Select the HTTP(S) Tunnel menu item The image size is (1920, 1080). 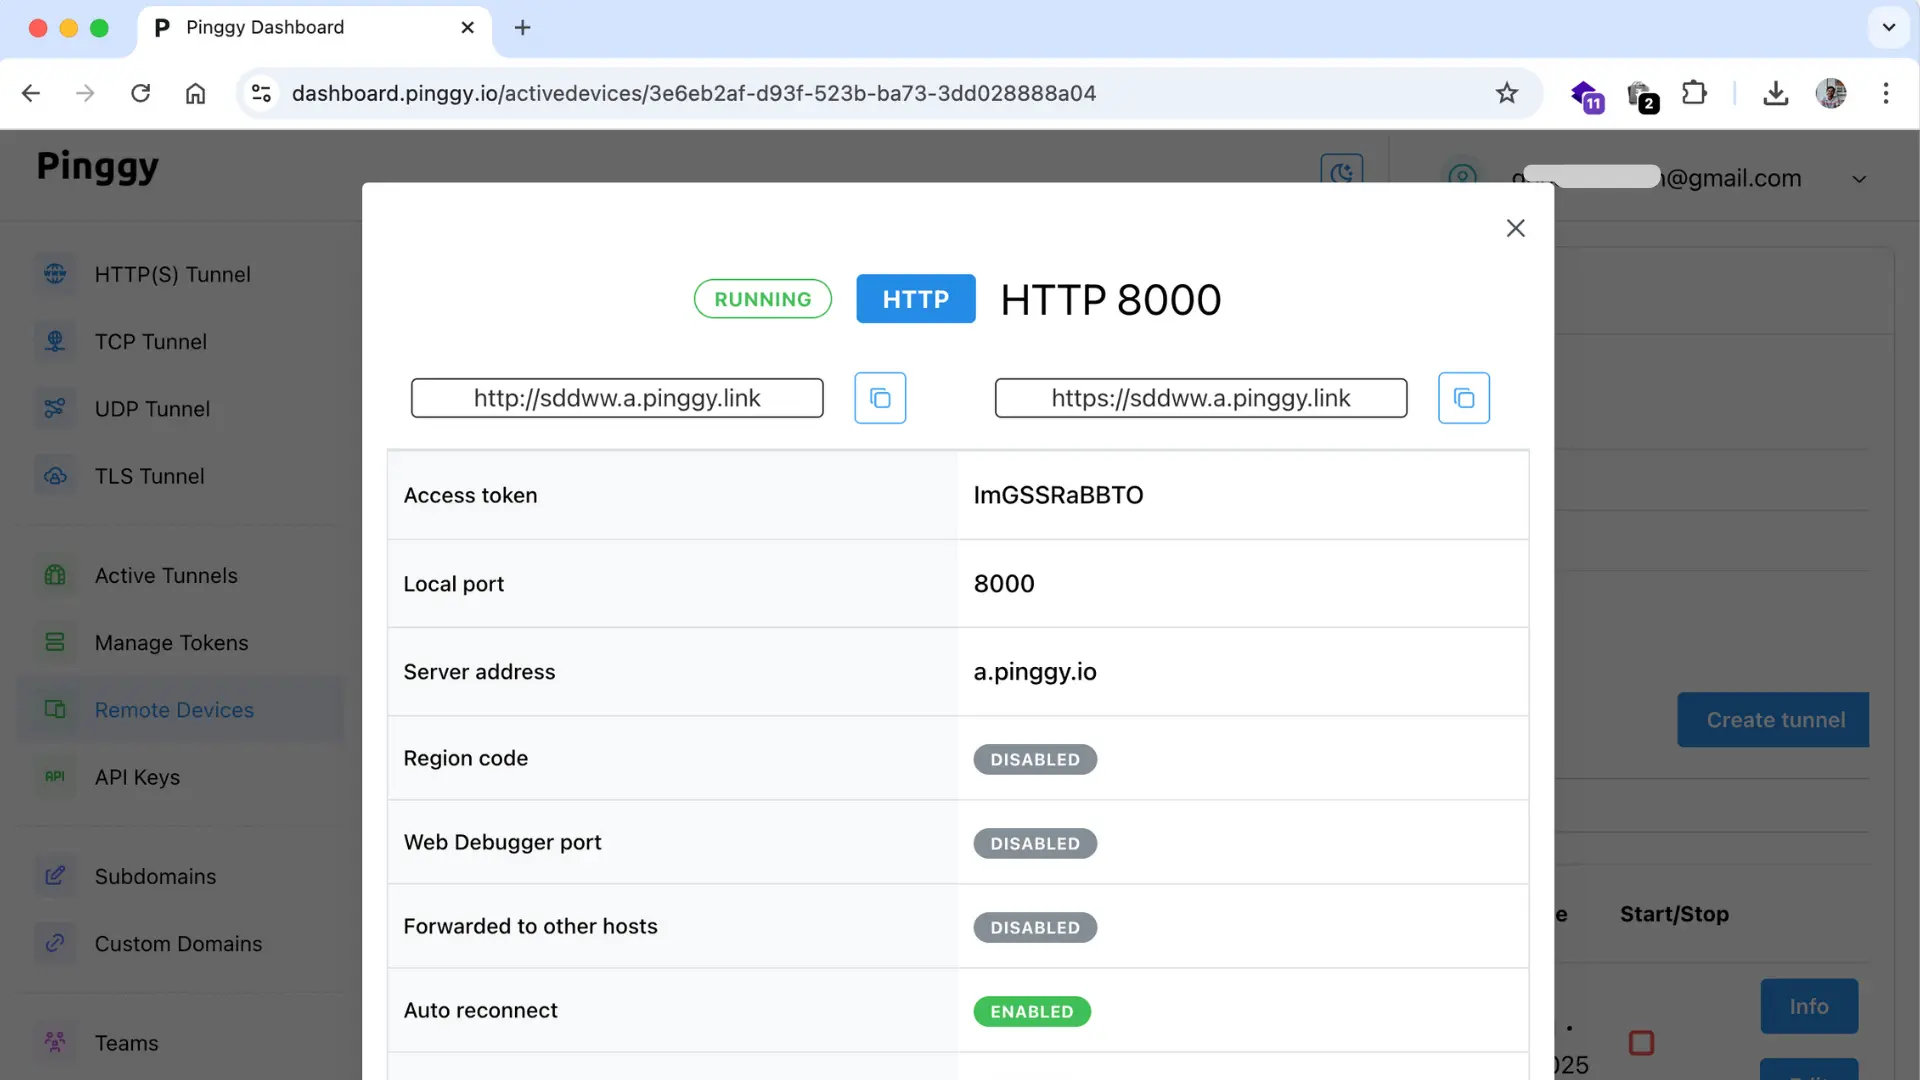(x=173, y=276)
